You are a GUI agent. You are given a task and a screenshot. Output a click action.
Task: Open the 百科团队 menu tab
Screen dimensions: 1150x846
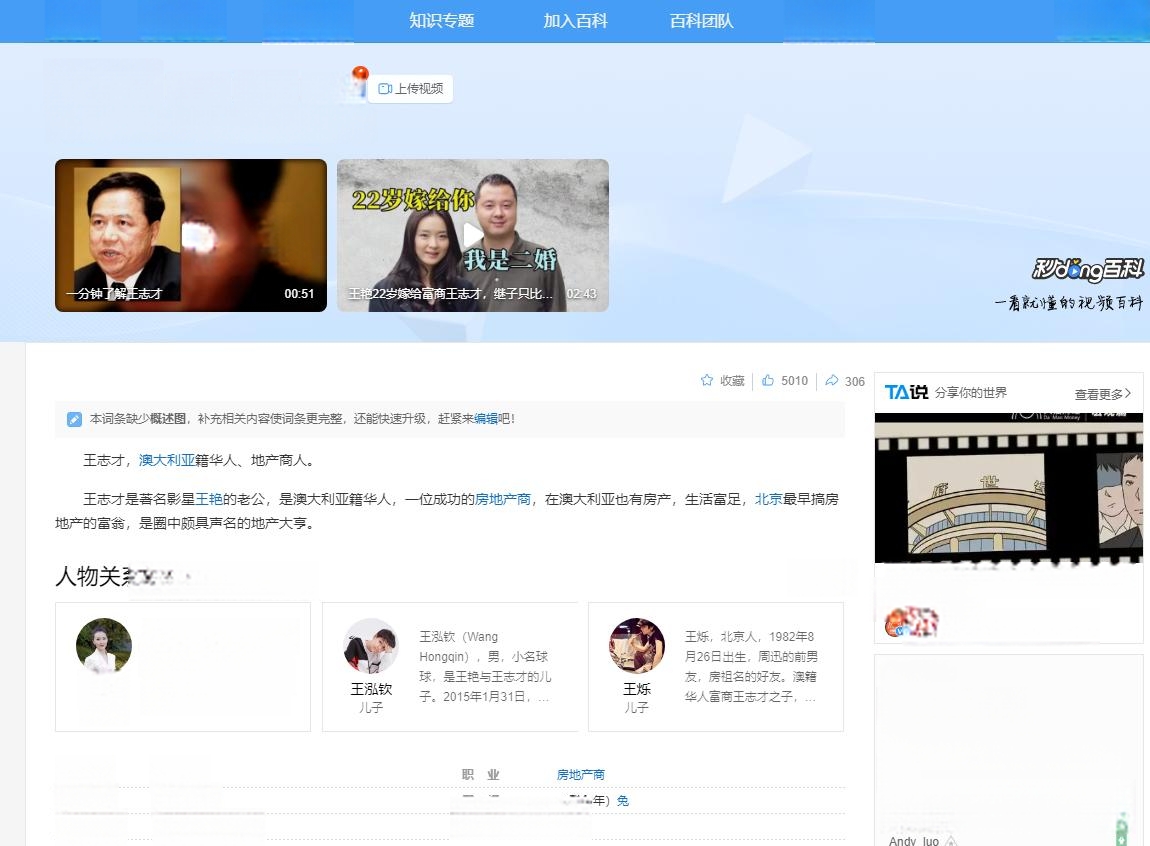click(x=701, y=21)
